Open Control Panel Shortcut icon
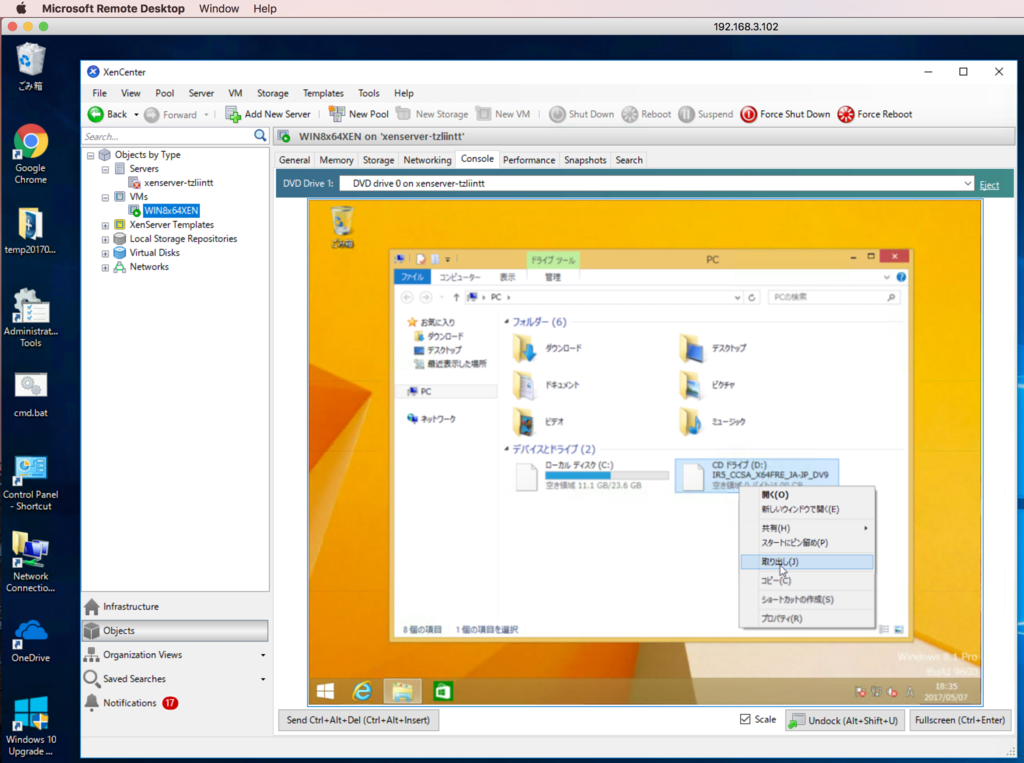Viewport: 1024px width, 763px height. pyautogui.click(x=30, y=483)
